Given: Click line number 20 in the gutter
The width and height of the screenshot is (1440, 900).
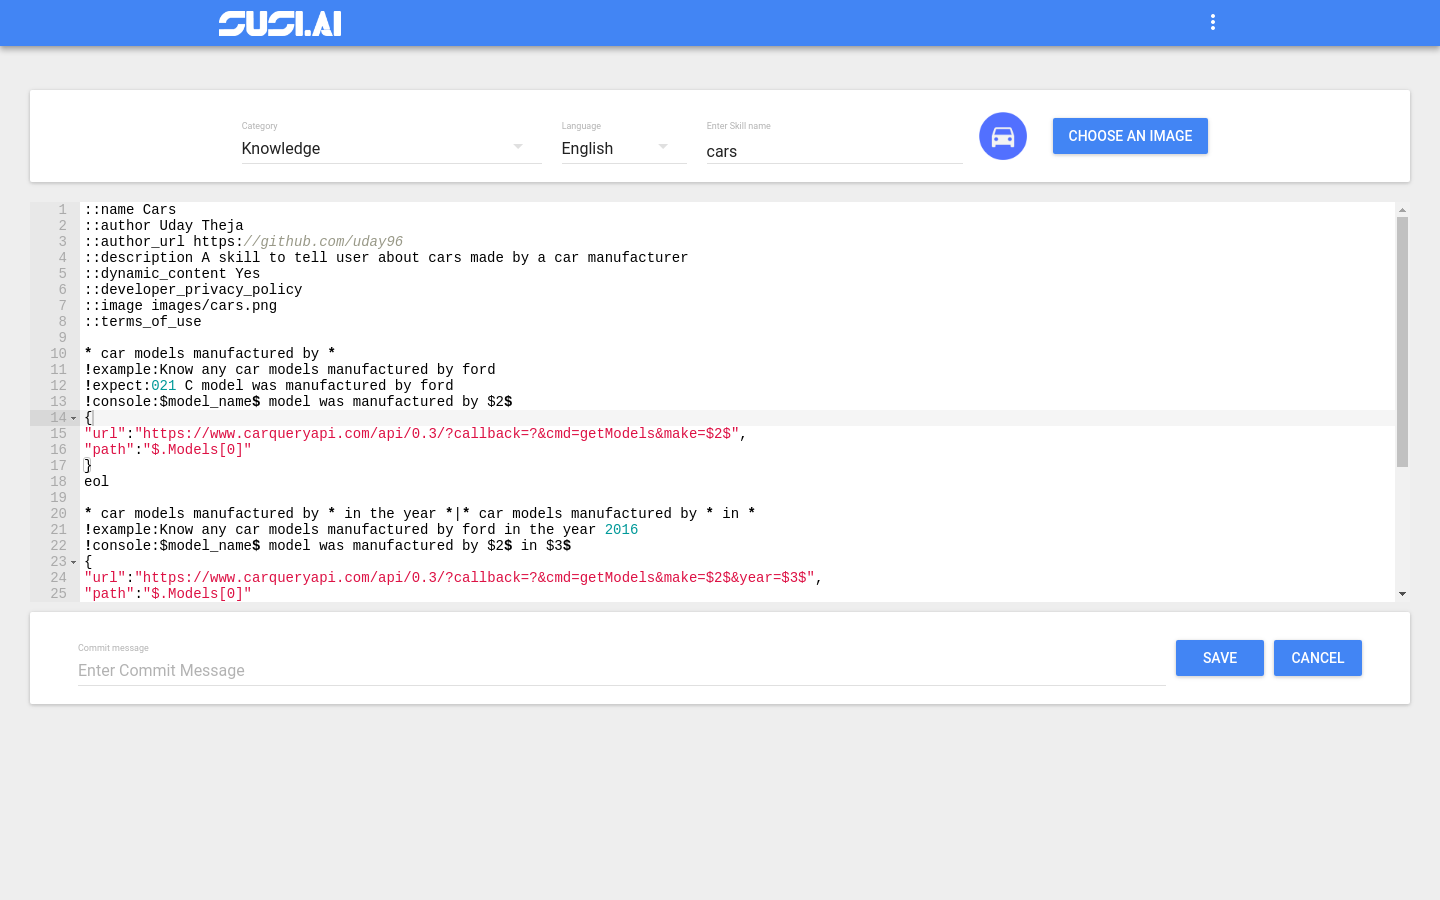Looking at the screenshot, I should 58,514.
